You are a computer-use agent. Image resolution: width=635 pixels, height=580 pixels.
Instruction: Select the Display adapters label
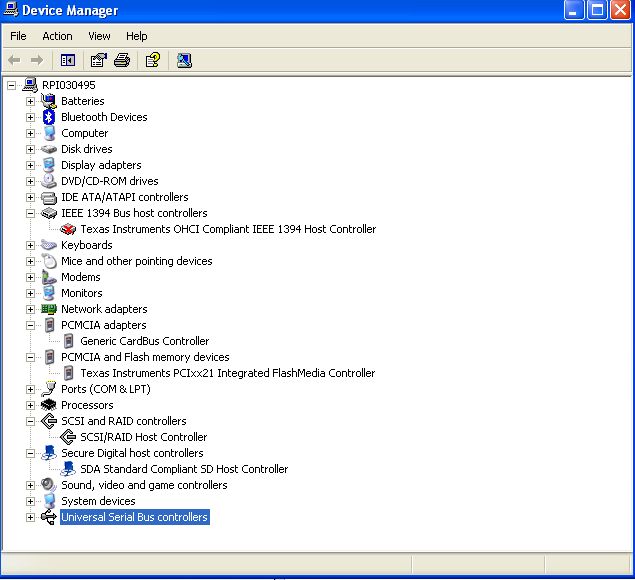pyautogui.click(x=101, y=165)
